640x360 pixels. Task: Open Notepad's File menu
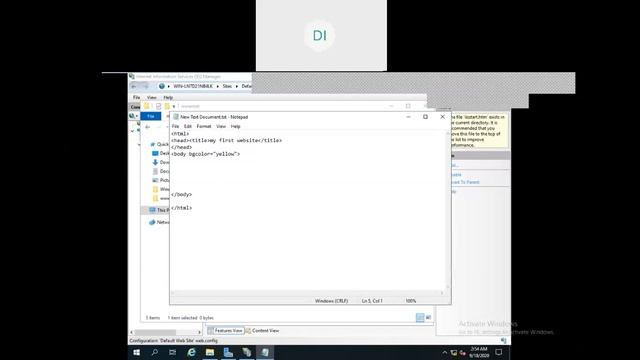click(175, 127)
